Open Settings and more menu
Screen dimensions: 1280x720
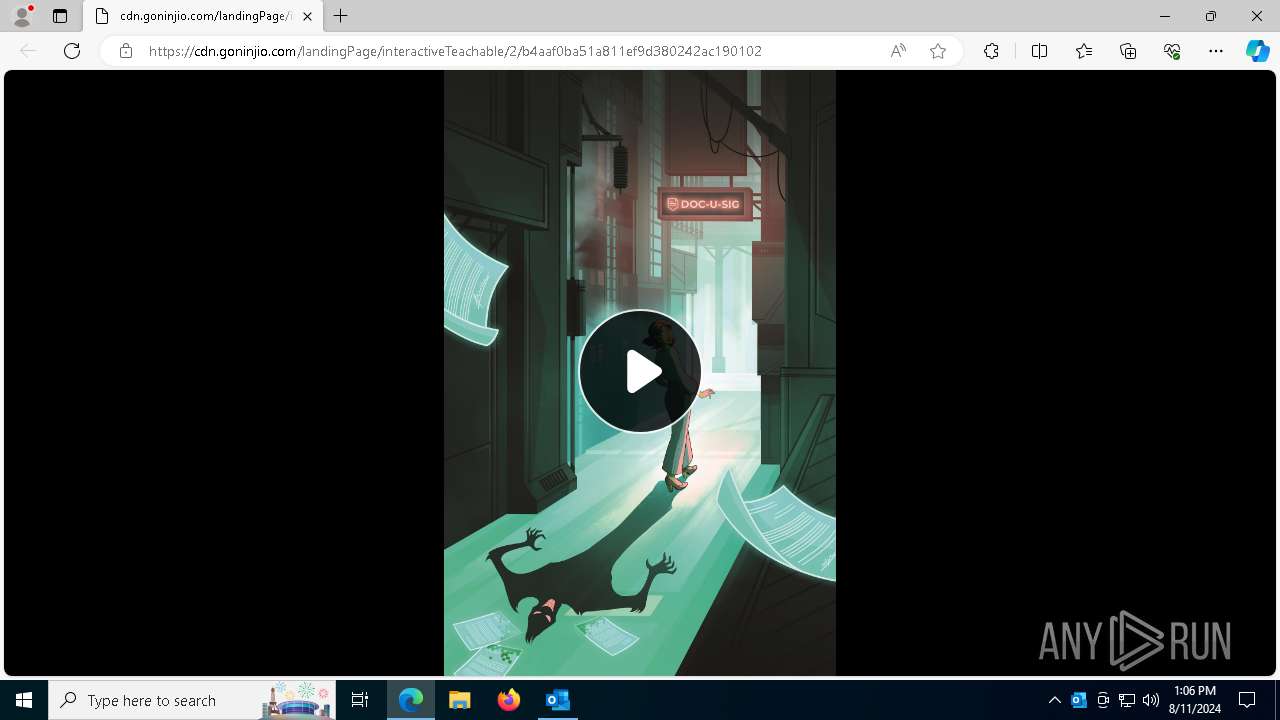(1216, 51)
